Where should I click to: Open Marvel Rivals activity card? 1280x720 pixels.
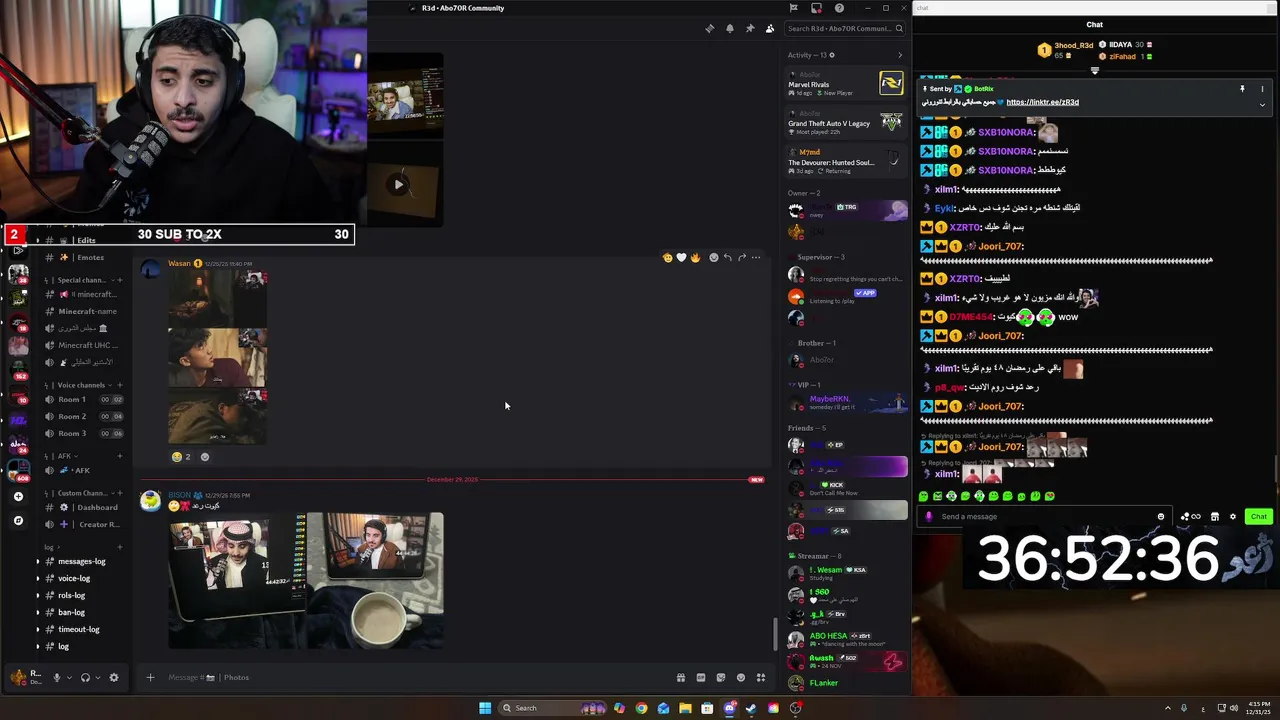pos(846,83)
